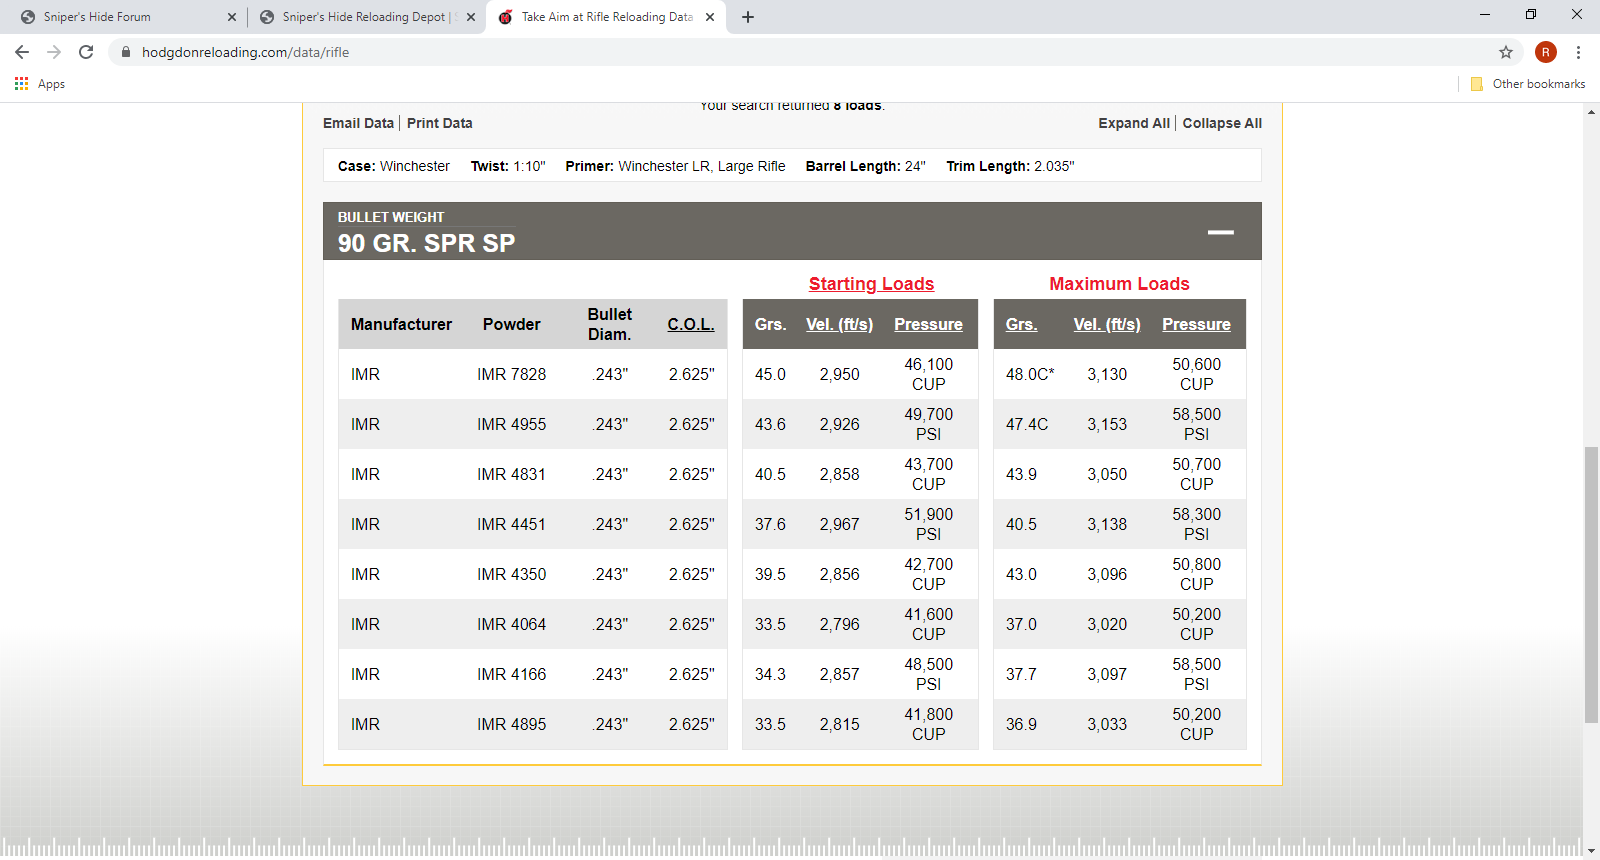This screenshot has width=1600, height=860.
Task: Click starting loads Pressure header
Action: click(x=928, y=324)
